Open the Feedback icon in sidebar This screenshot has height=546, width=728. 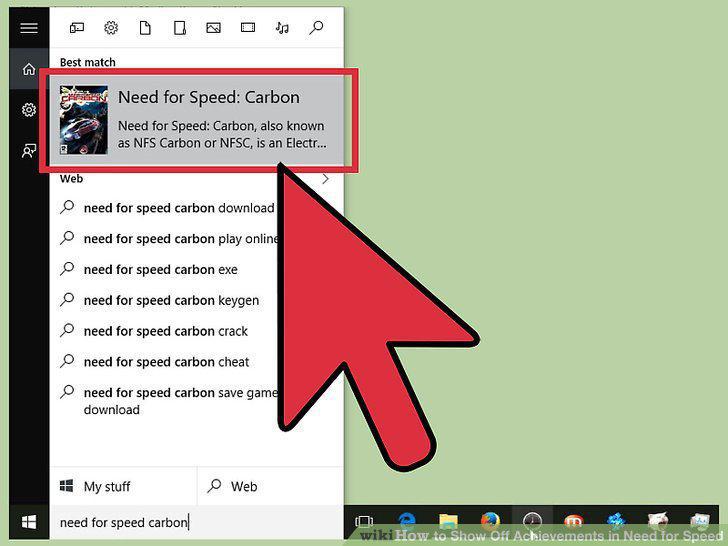(x=29, y=151)
